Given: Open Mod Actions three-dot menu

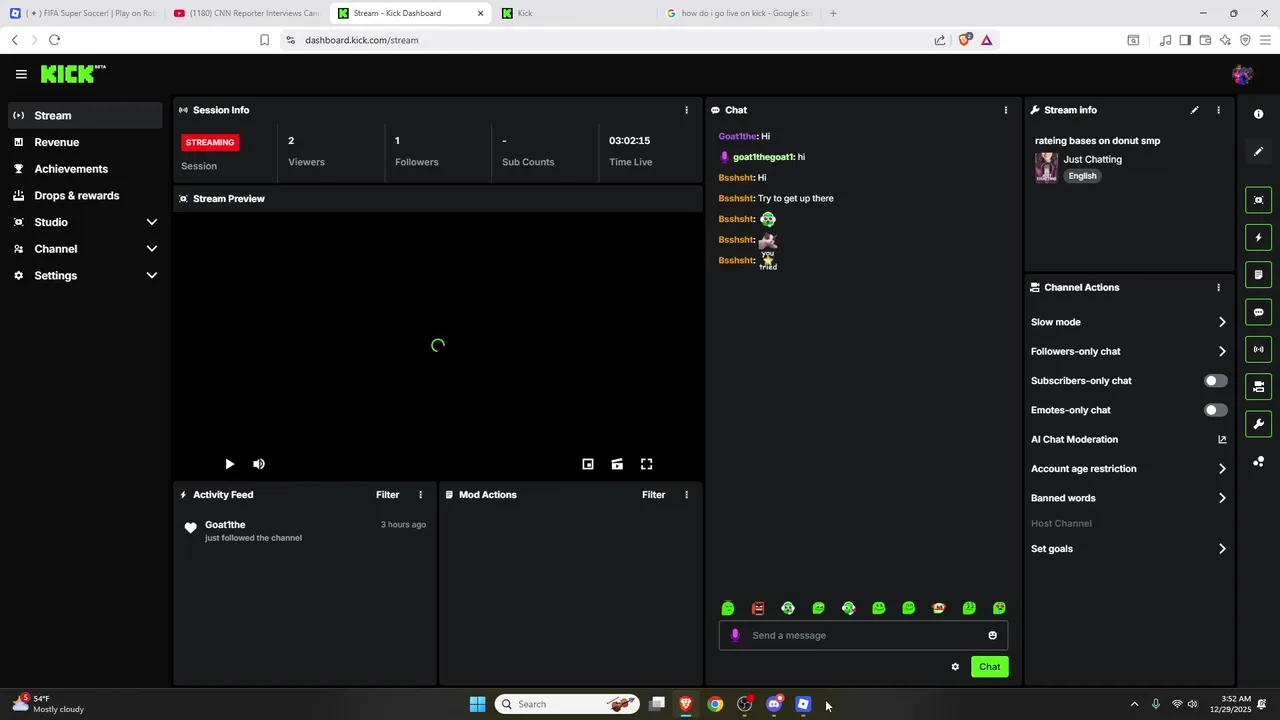Looking at the screenshot, I should tap(686, 495).
